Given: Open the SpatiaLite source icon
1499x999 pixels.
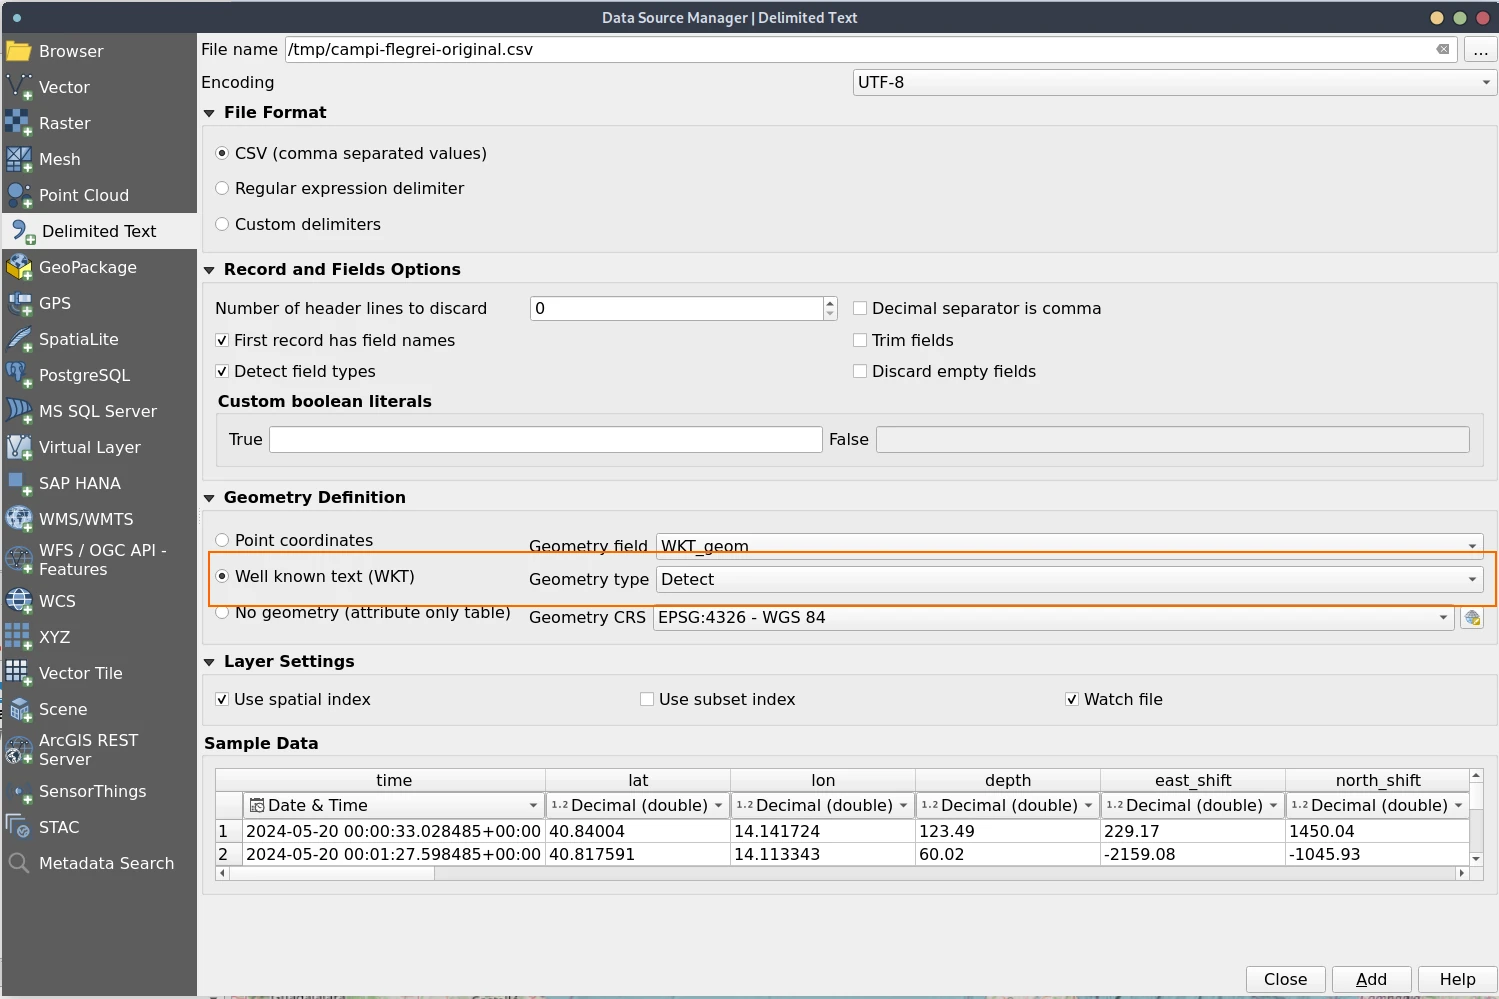Looking at the screenshot, I should [19, 339].
